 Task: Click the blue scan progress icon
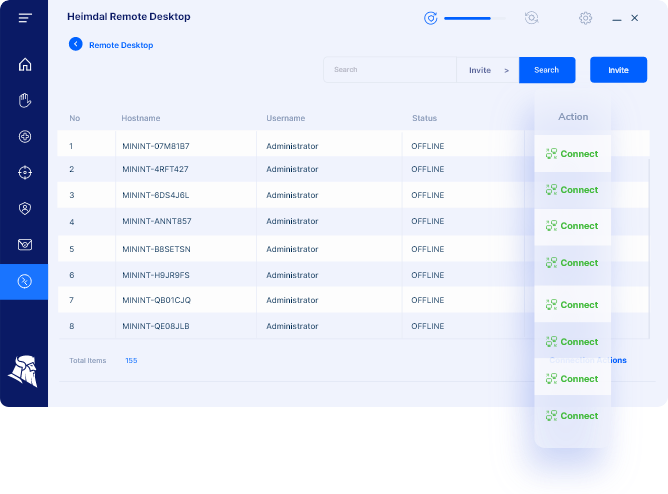431,18
